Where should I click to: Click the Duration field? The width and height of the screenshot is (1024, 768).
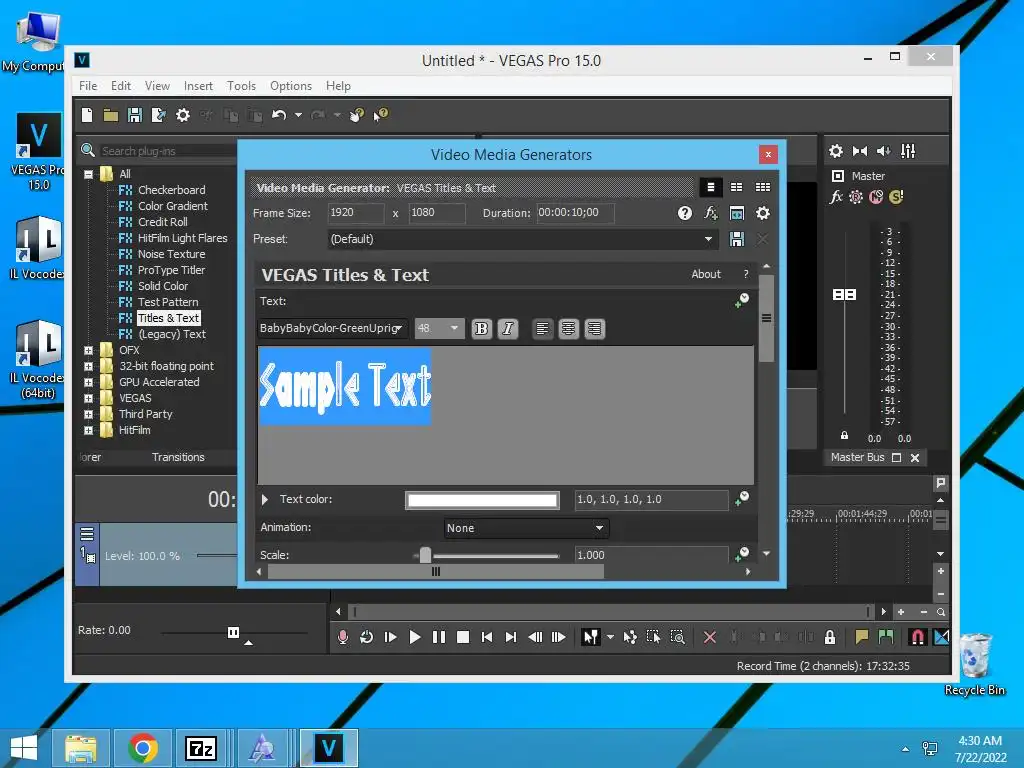pyautogui.click(x=575, y=213)
